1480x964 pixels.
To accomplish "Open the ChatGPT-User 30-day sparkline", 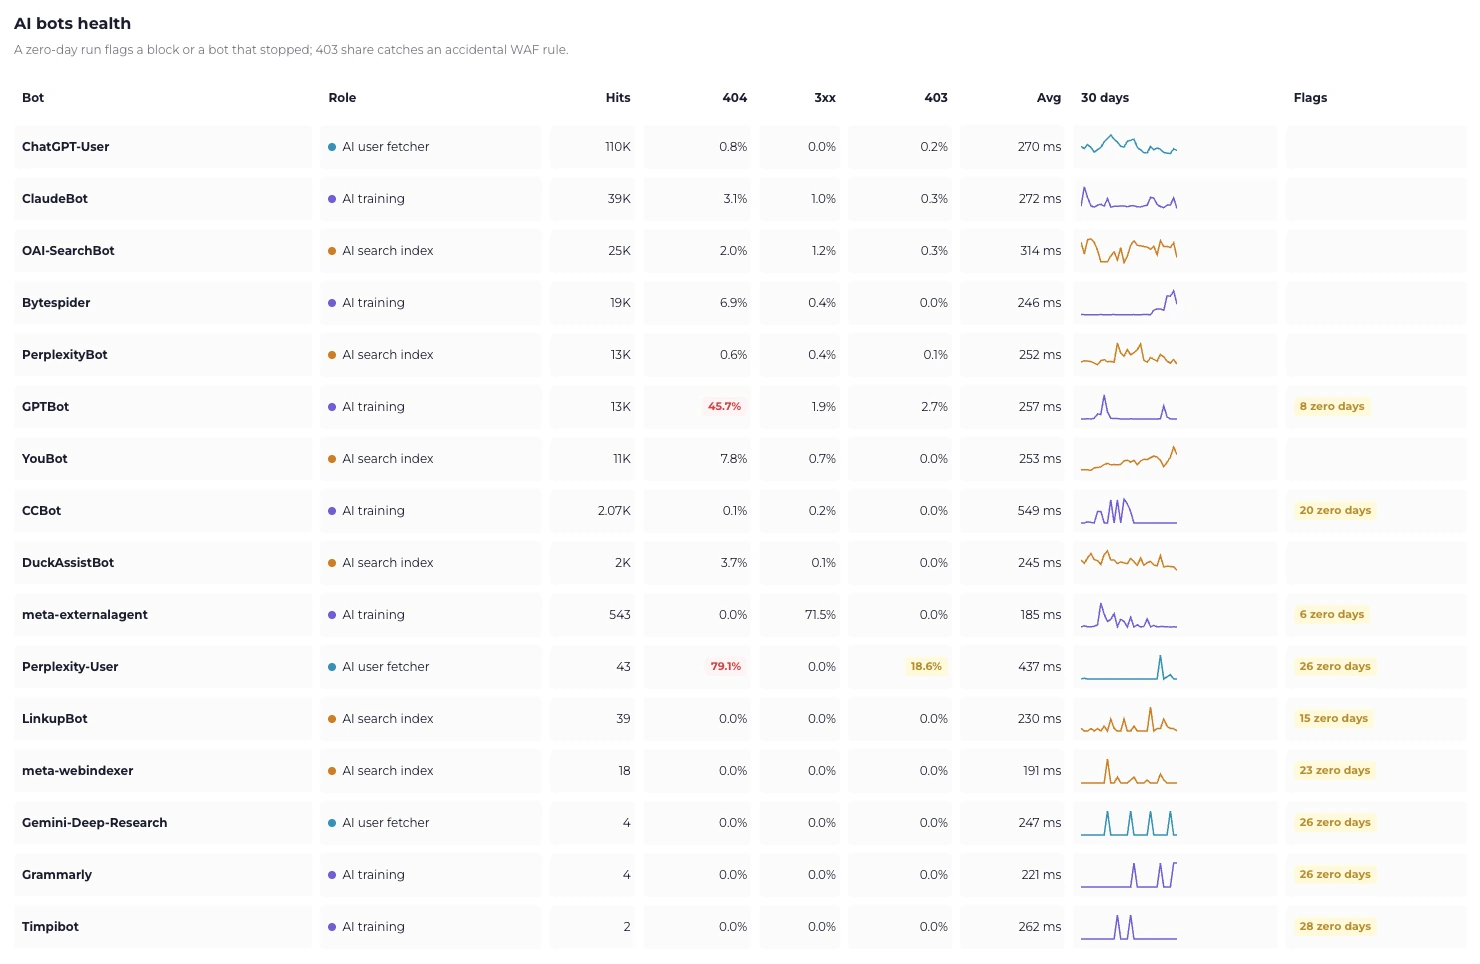I will [x=1129, y=145].
